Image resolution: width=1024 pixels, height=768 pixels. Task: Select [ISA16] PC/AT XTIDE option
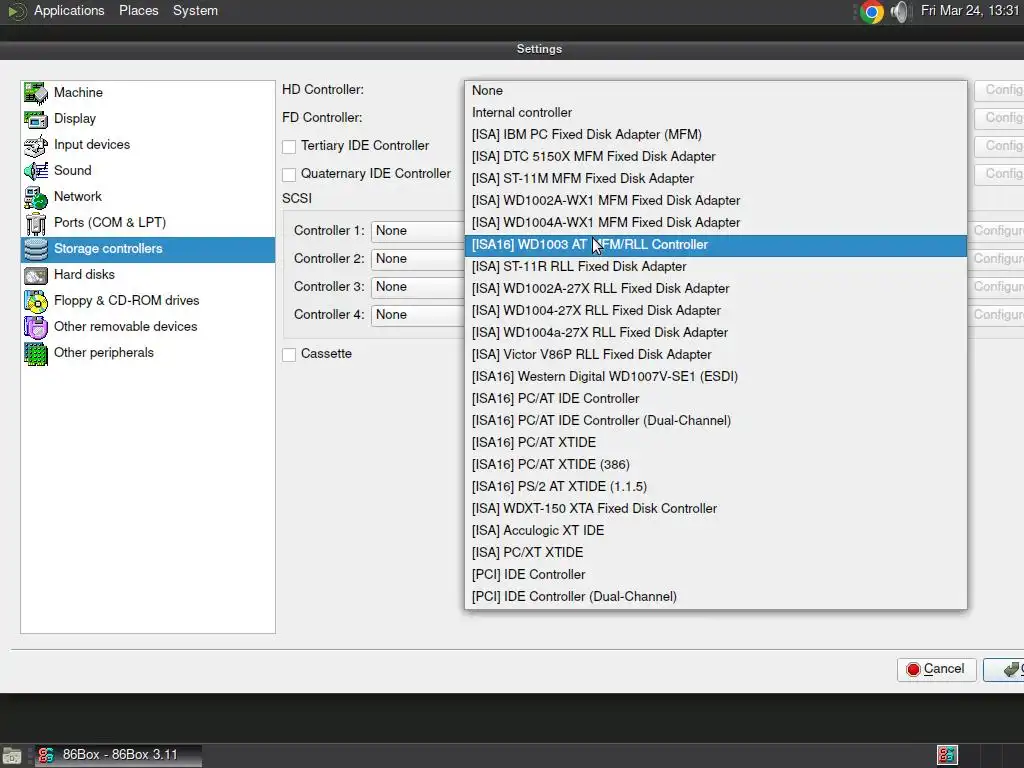coord(716,443)
